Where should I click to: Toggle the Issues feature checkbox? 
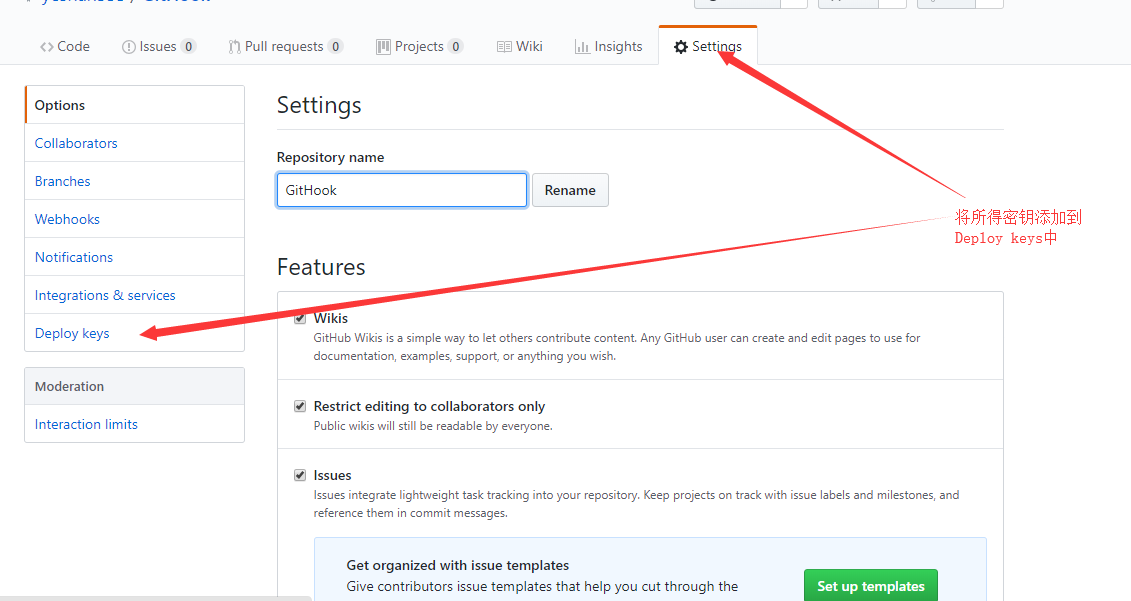(300, 475)
